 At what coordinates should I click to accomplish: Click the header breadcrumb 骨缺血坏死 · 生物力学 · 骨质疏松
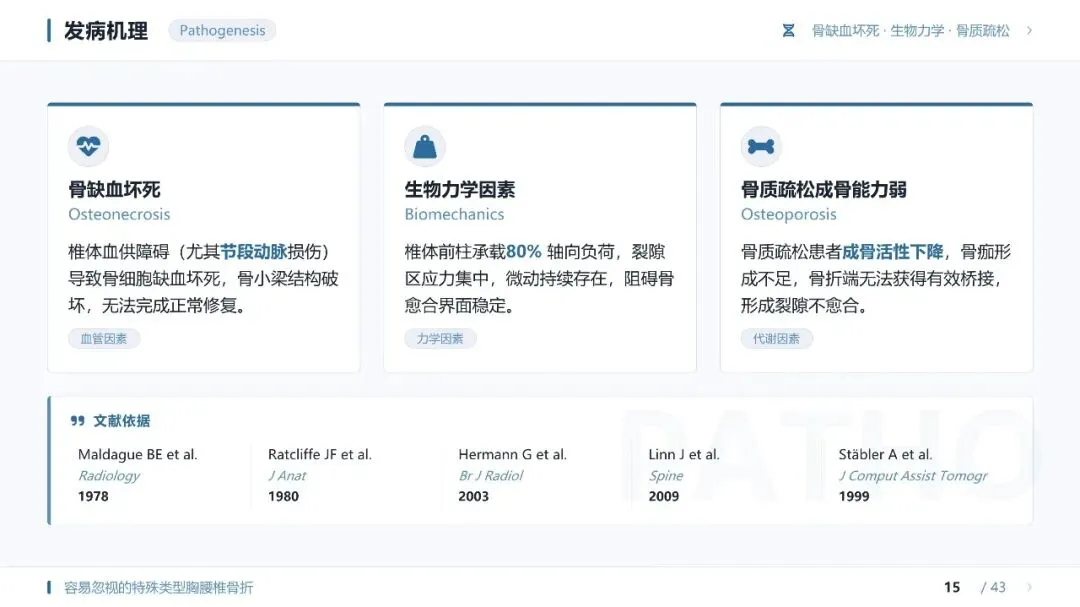(x=911, y=30)
